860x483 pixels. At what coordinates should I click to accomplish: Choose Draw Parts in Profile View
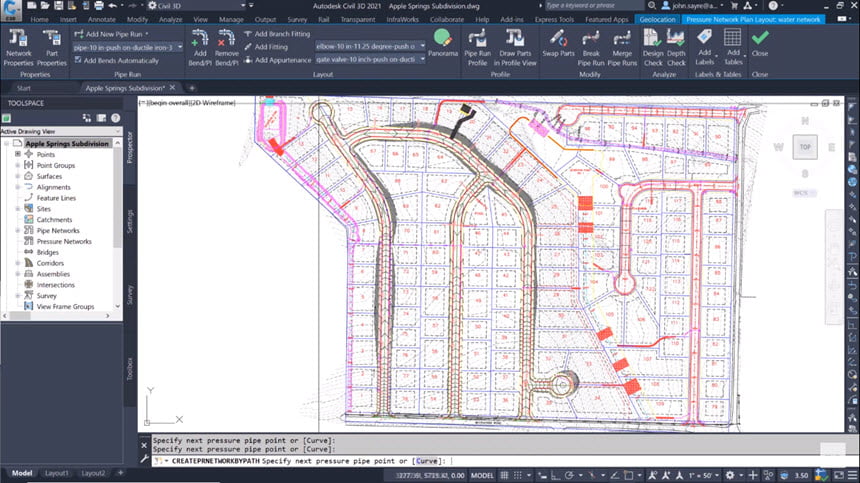514,48
